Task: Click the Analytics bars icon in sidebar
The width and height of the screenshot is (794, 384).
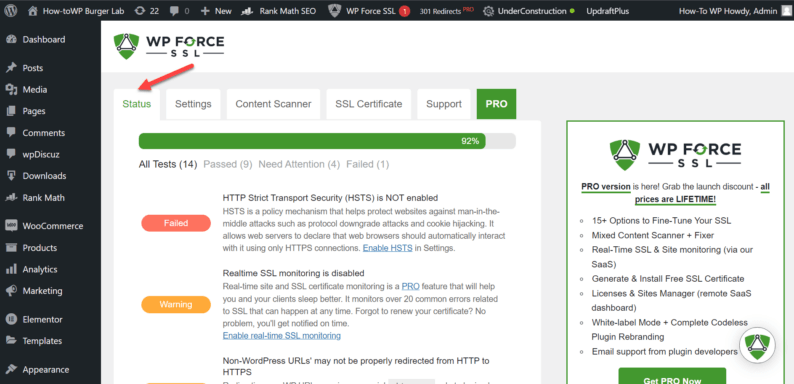Action: [x=12, y=269]
